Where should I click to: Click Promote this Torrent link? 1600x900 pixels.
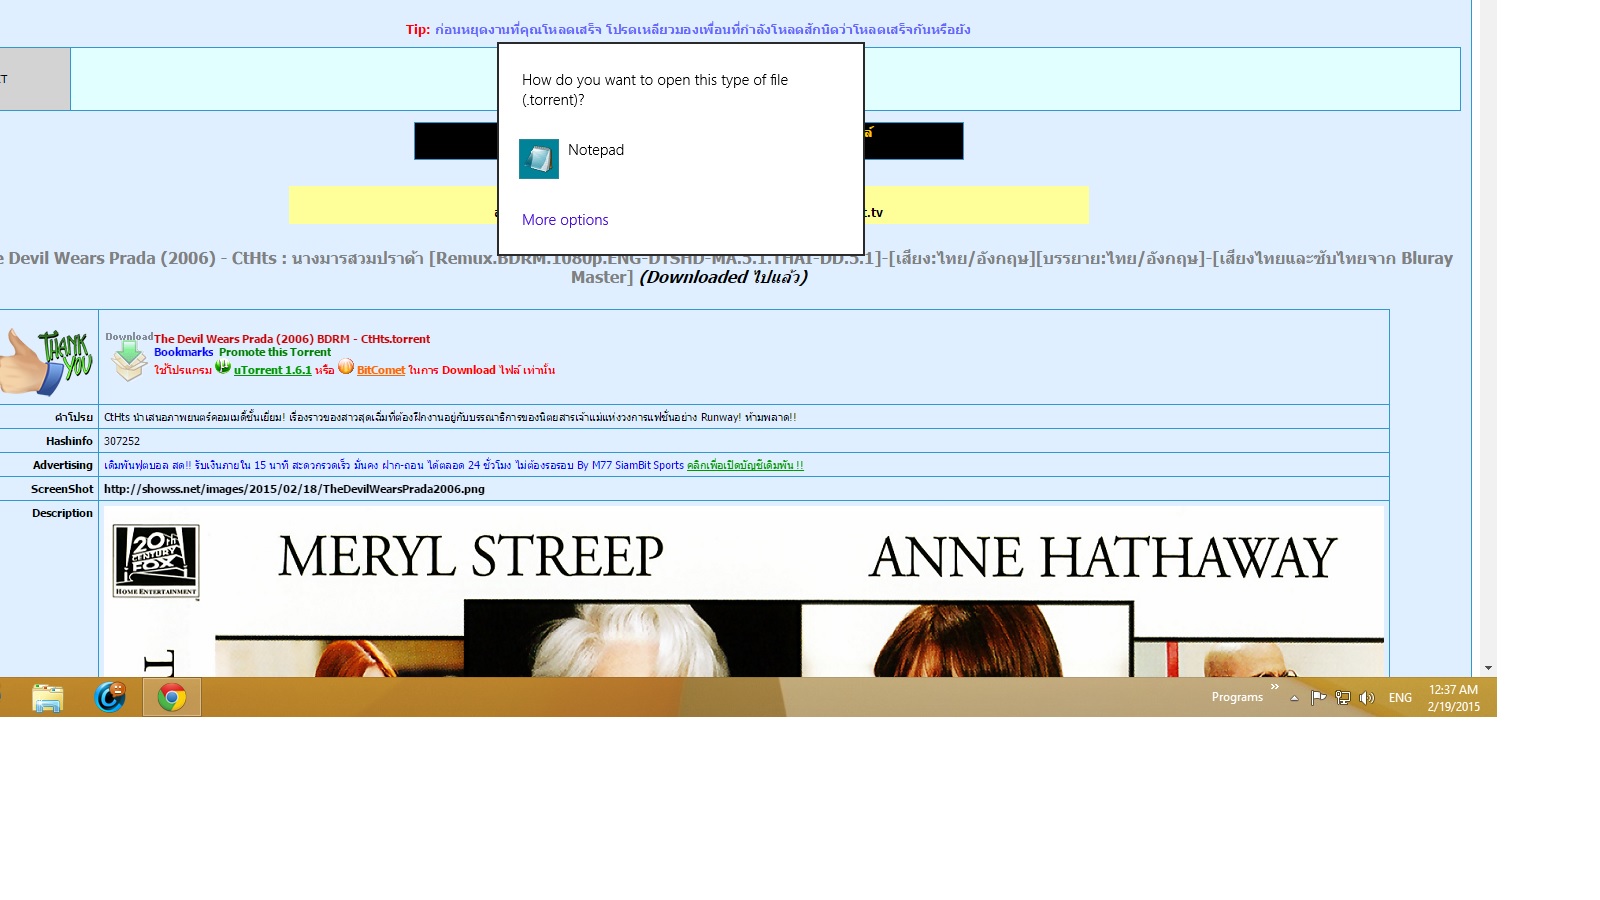pos(275,352)
